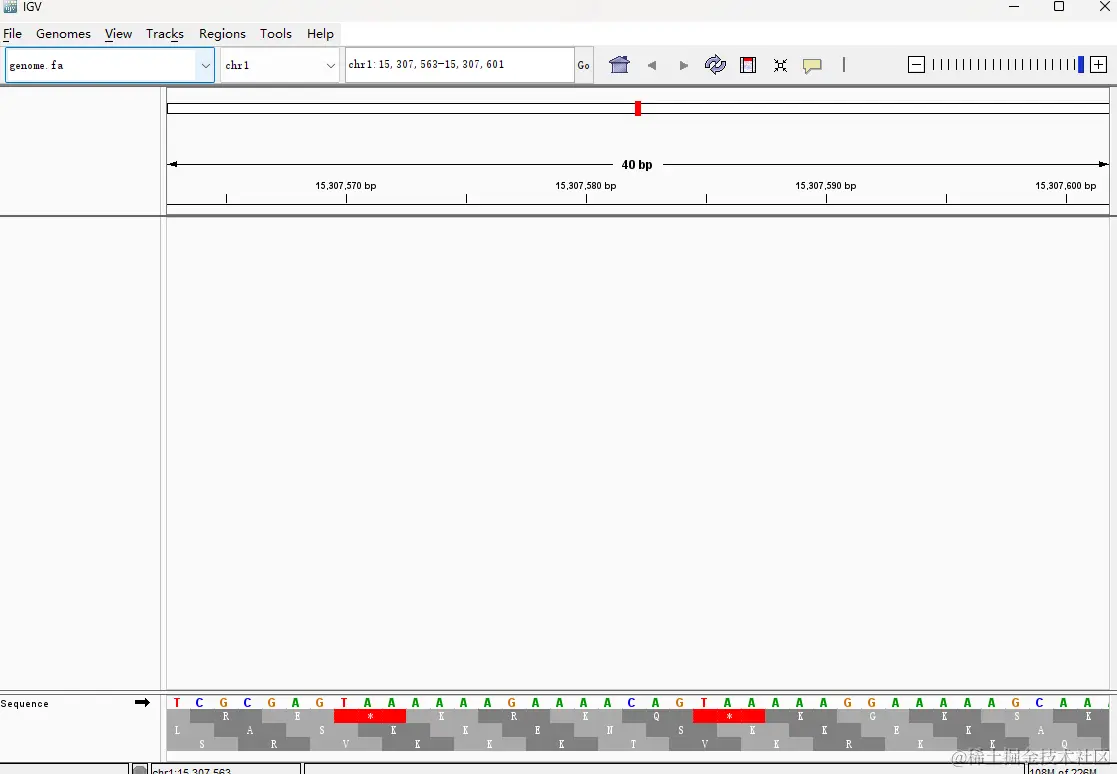
Task: Click the track label width vertical bar icon
Action: tap(844, 65)
